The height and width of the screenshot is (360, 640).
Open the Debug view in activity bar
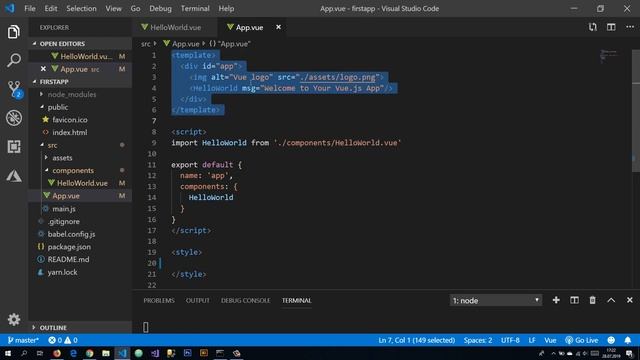14,118
